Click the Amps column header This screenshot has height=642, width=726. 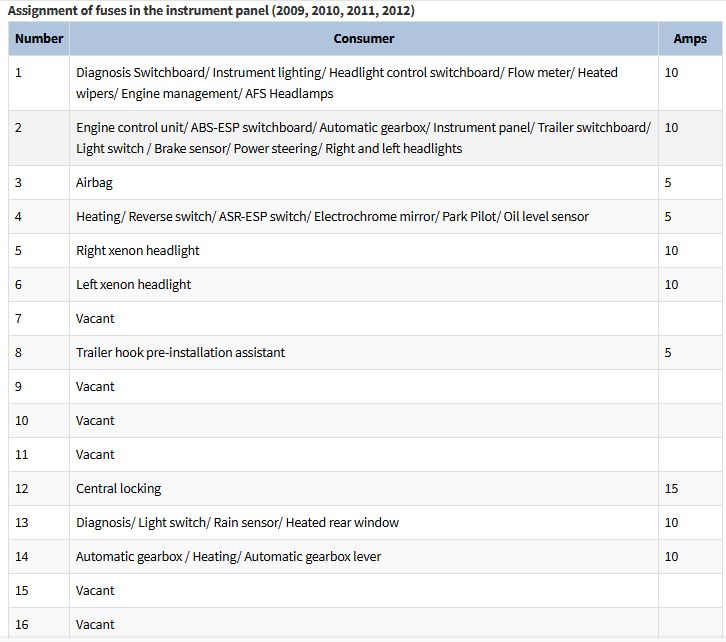690,38
